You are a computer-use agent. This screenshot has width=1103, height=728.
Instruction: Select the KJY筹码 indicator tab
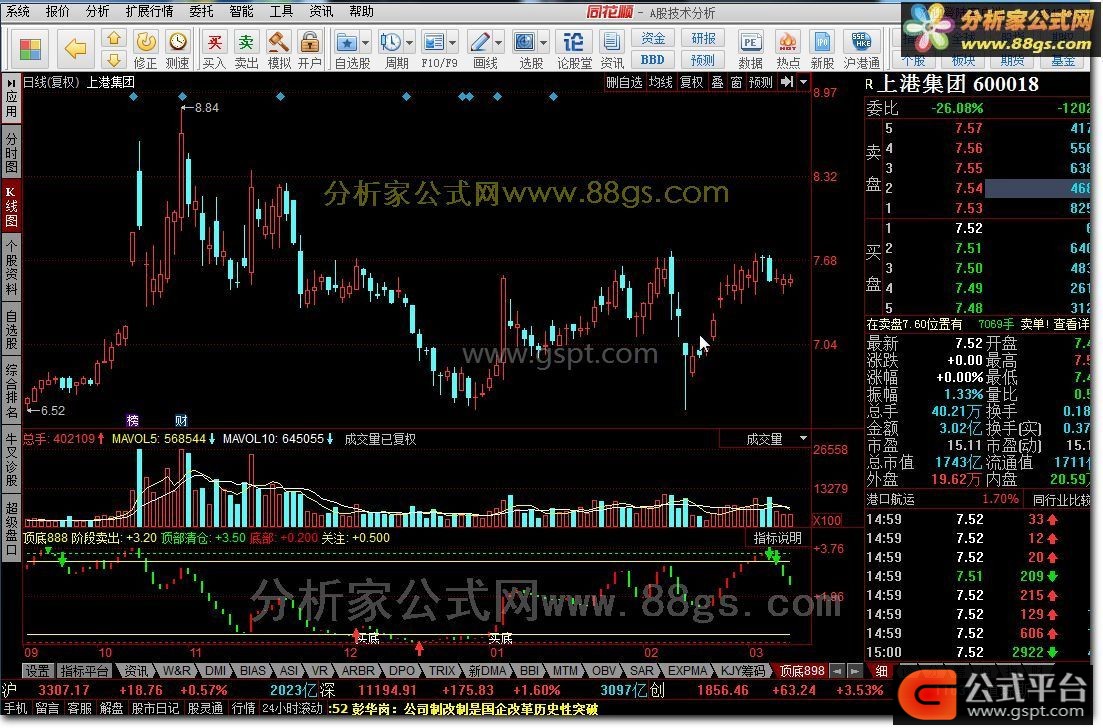tap(742, 671)
